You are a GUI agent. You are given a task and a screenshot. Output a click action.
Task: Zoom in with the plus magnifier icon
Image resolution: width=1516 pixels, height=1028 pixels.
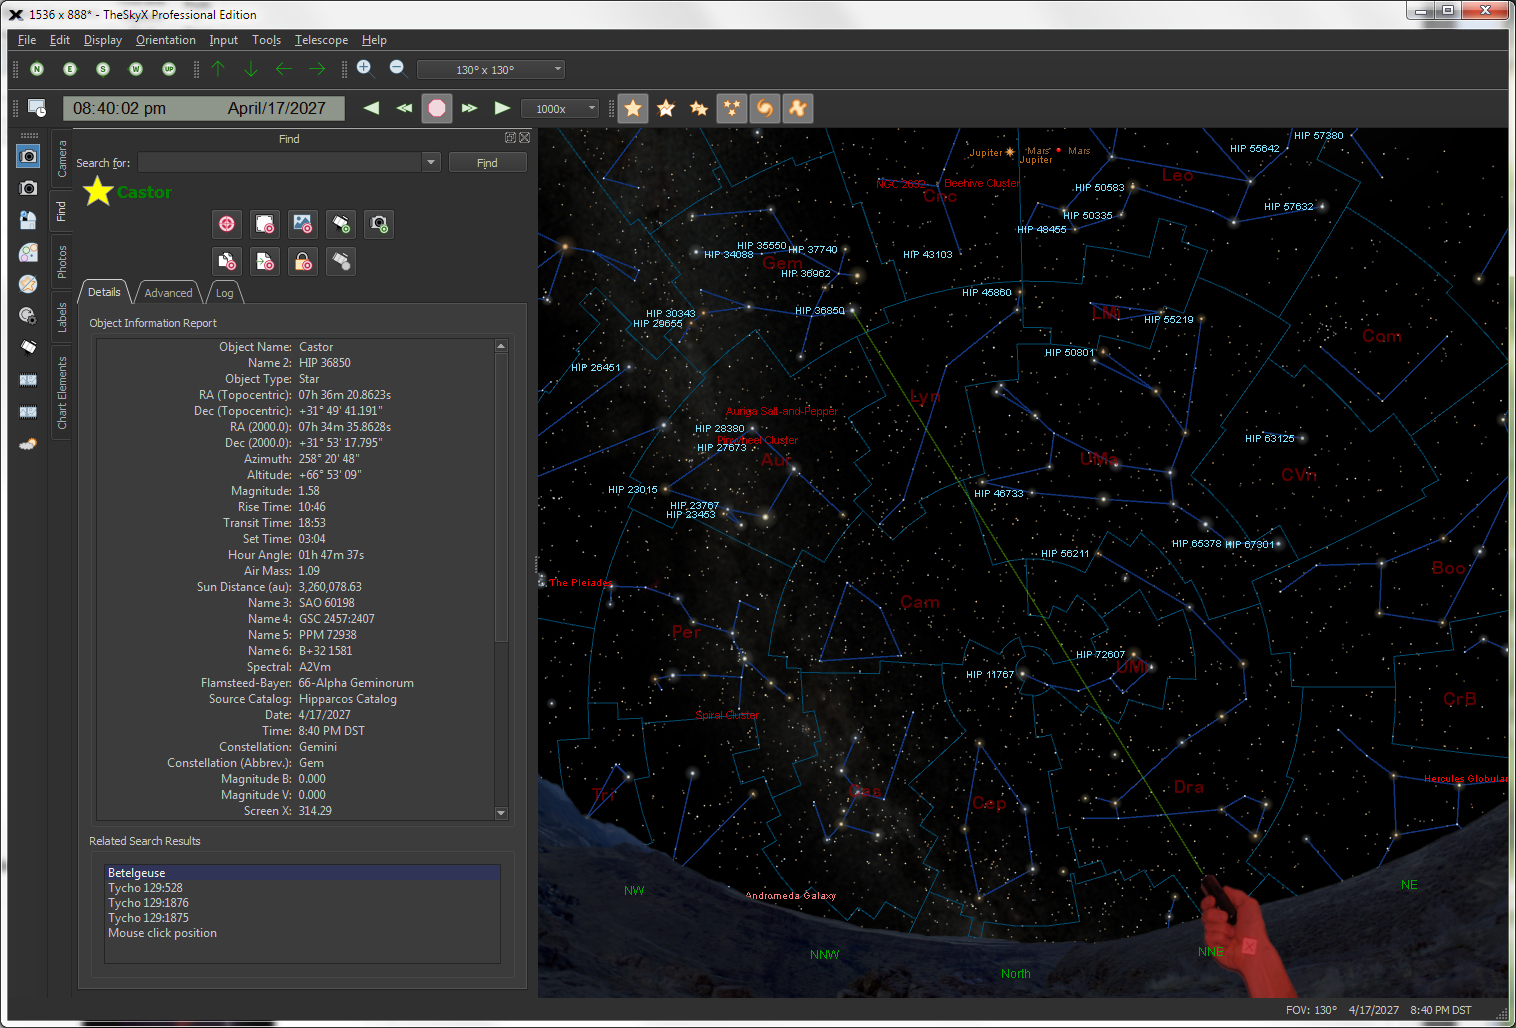click(365, 68)
